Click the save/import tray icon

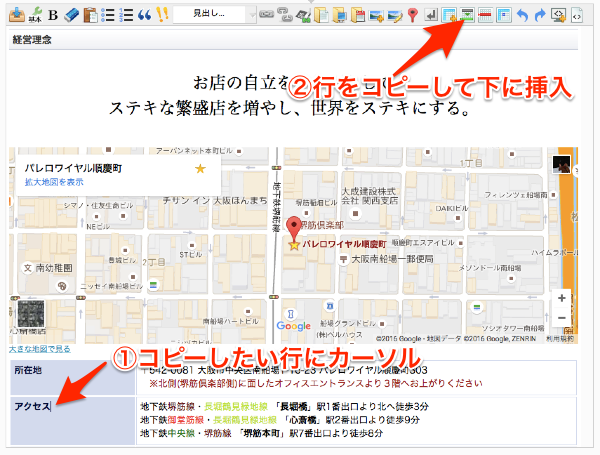coord(16,15)
